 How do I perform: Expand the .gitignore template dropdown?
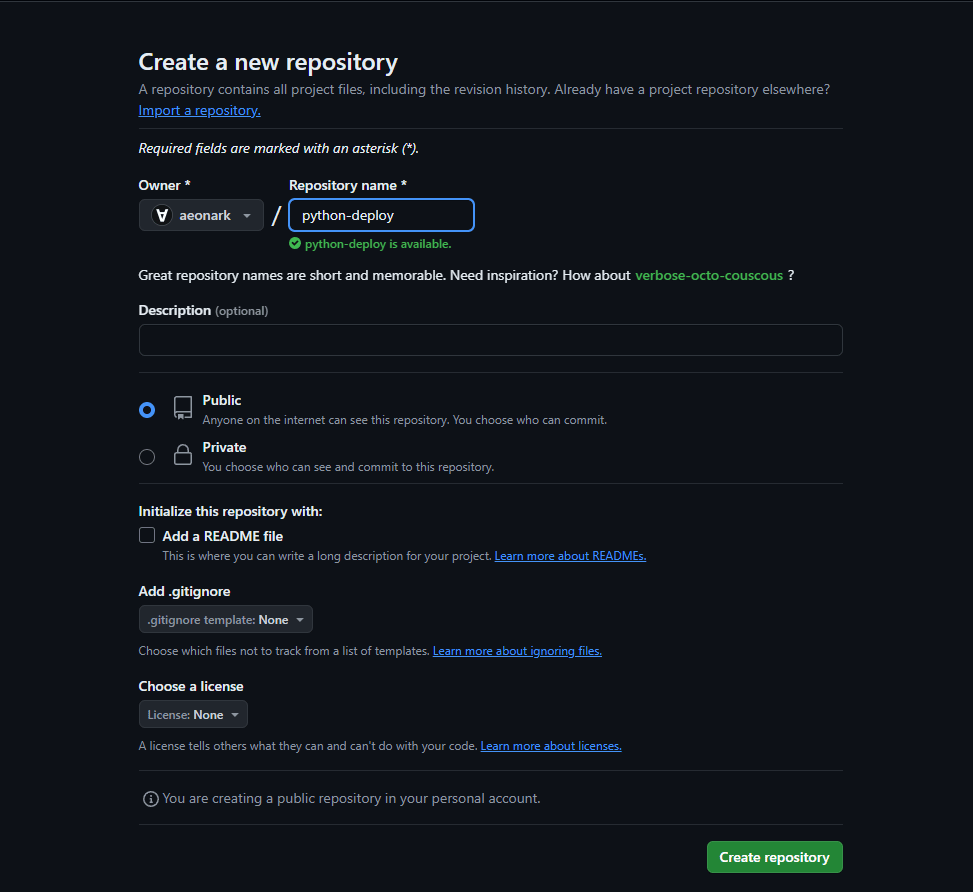click(x=226, y=620)
